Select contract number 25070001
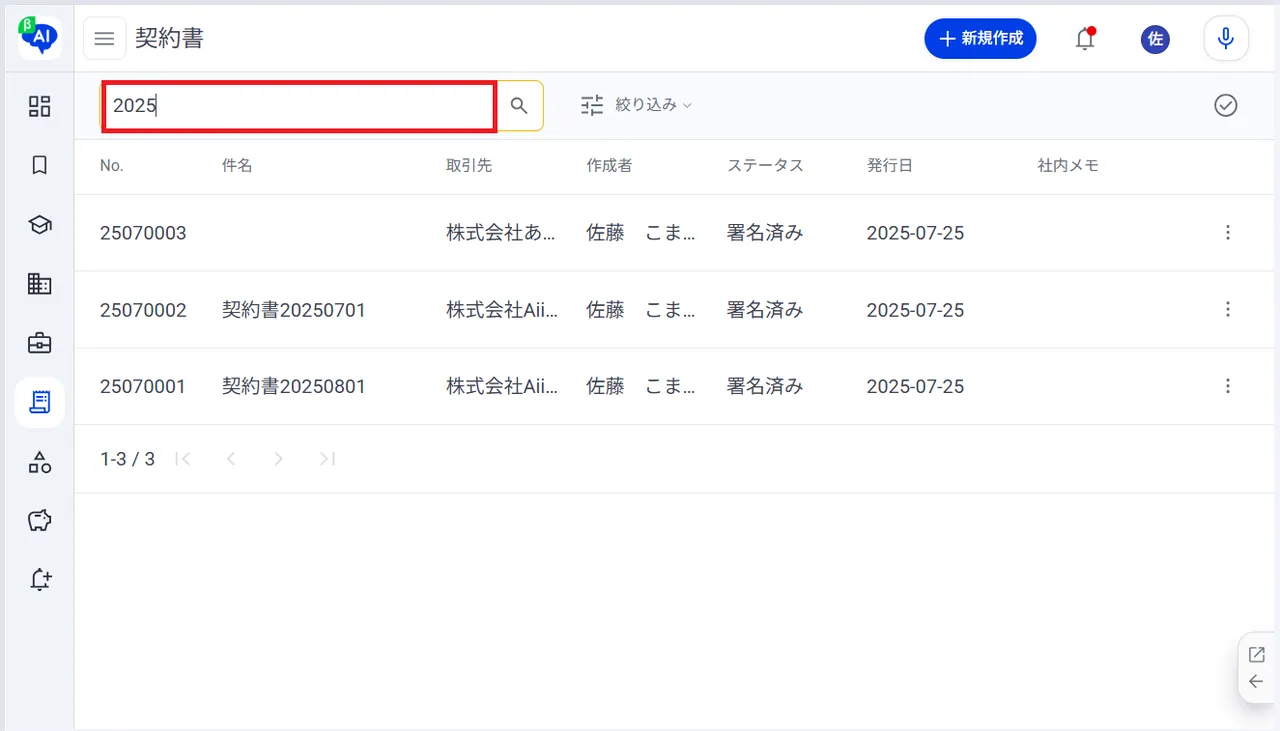This screenshot has width=1280, height=731. (143, 386)
